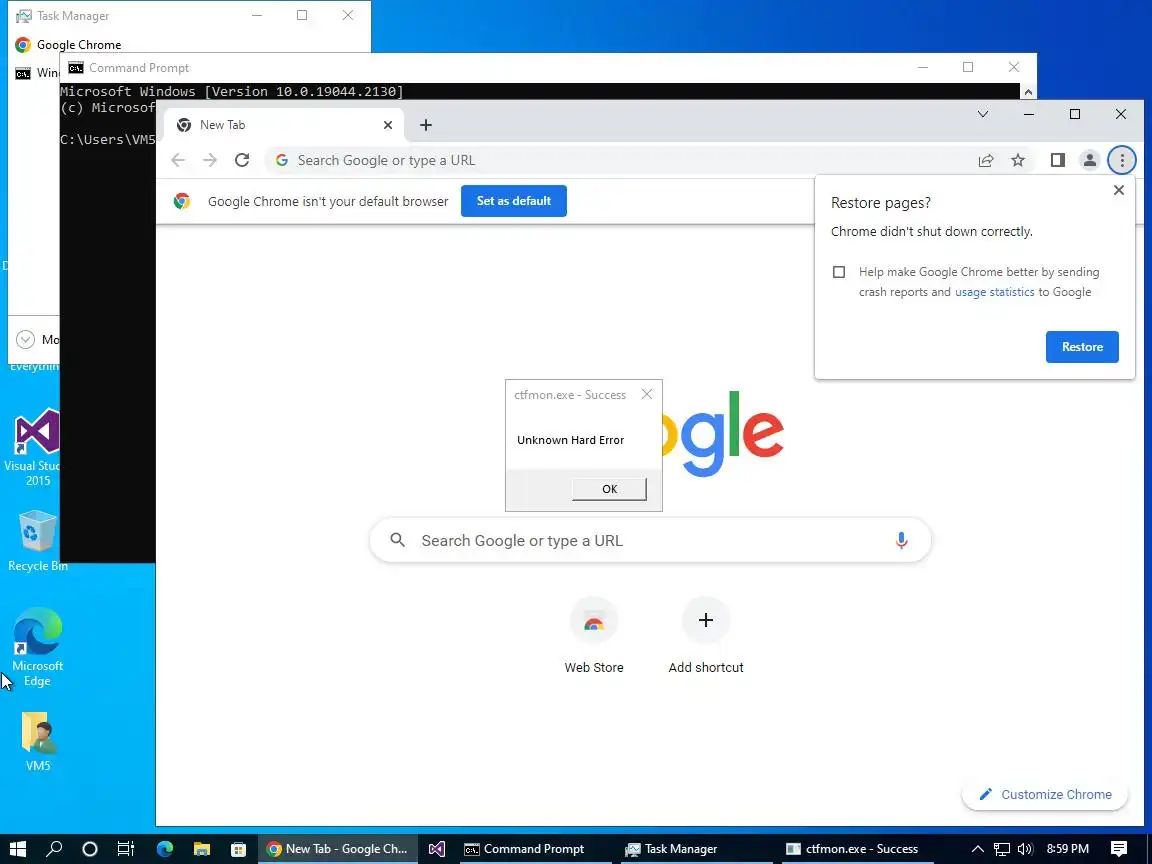The height and width of the screenshot is (864, 1152).
Task: Open Microsoft Store taskbar icon
Action: [238, 849]
